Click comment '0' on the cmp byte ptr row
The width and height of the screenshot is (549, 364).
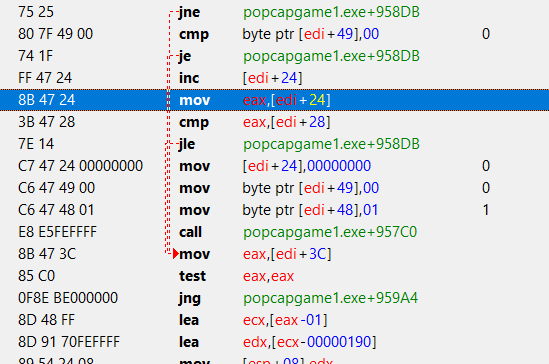[x=486, y=34]
